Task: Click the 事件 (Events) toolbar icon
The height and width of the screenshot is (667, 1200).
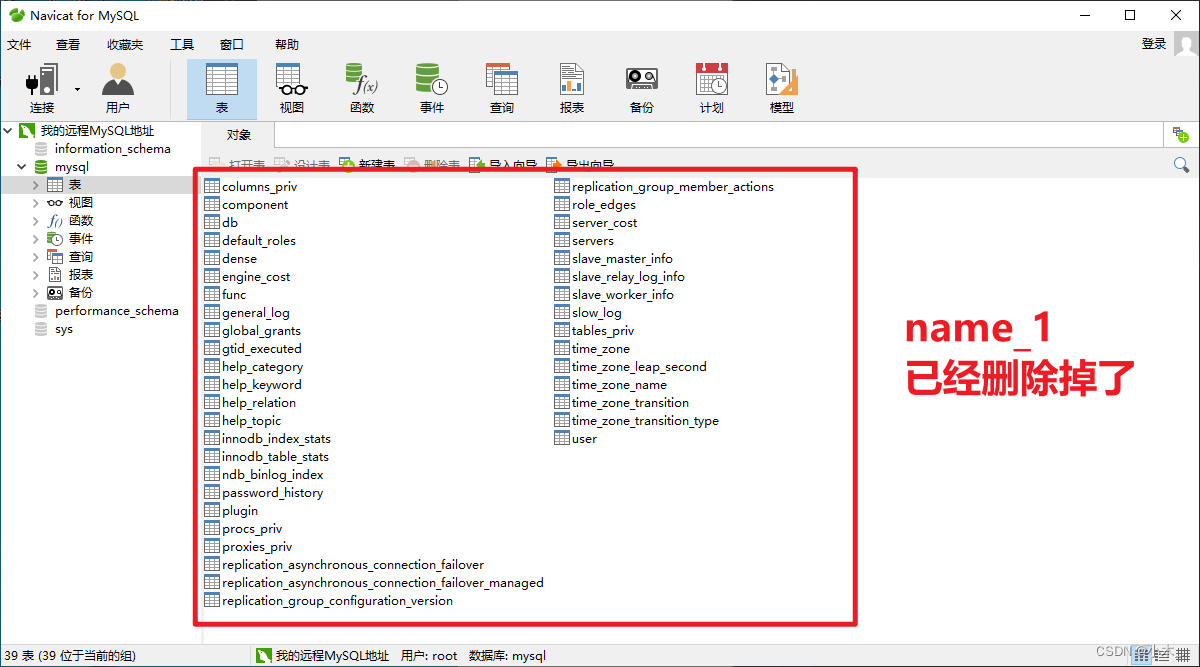Action: point(431,87)
